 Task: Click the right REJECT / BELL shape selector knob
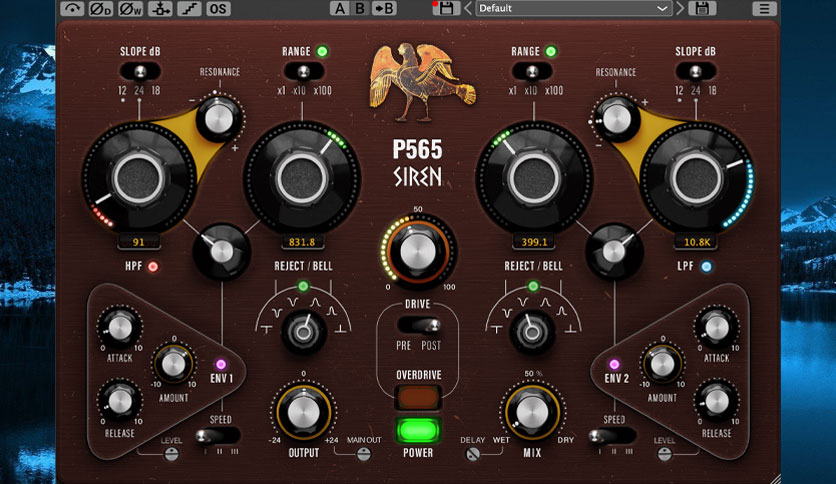click(x=532, y=333)
